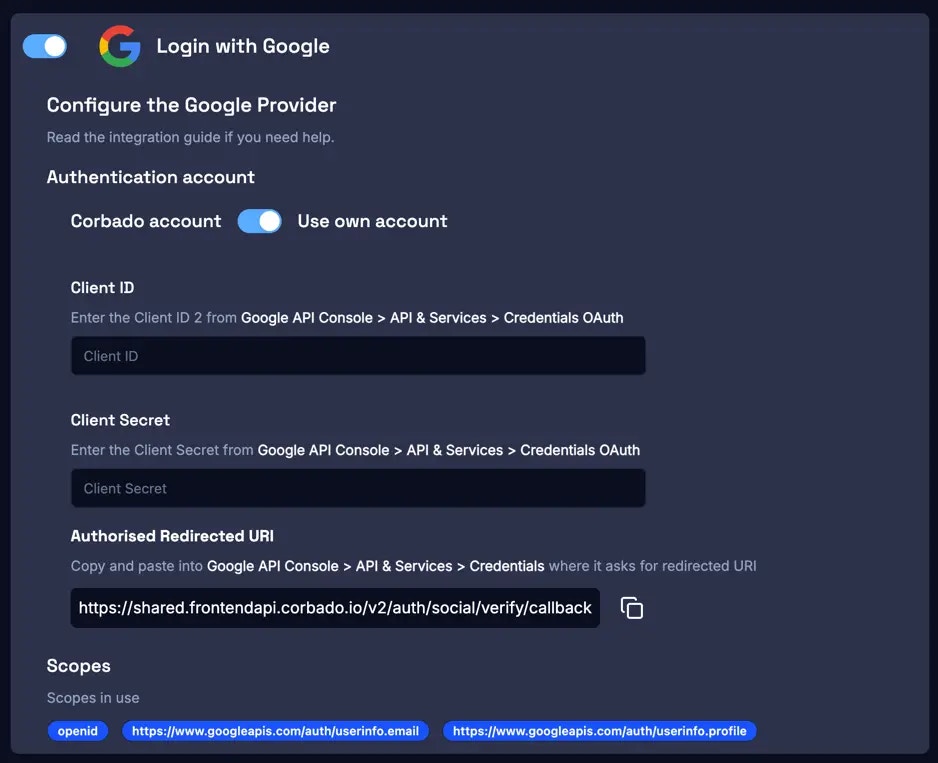Screen dimensions: 938x763
Task: Click the Scopes in use label
Action: (x=93, y=698)
